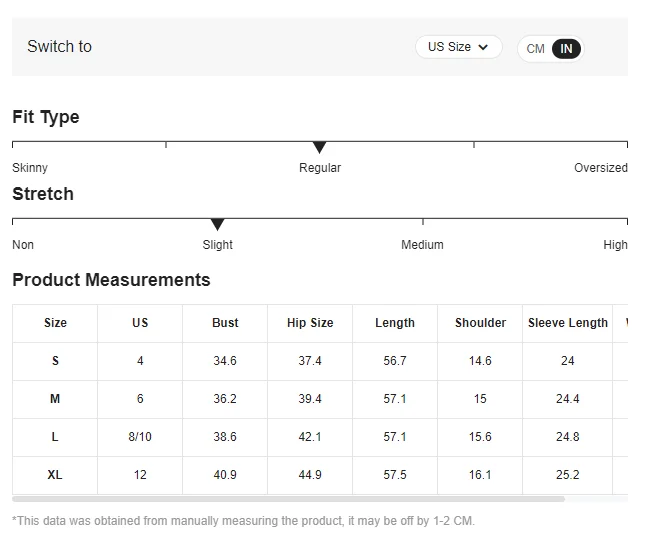Click the Length column header
This screenshot has height=546, width=651.
point(395,323)
